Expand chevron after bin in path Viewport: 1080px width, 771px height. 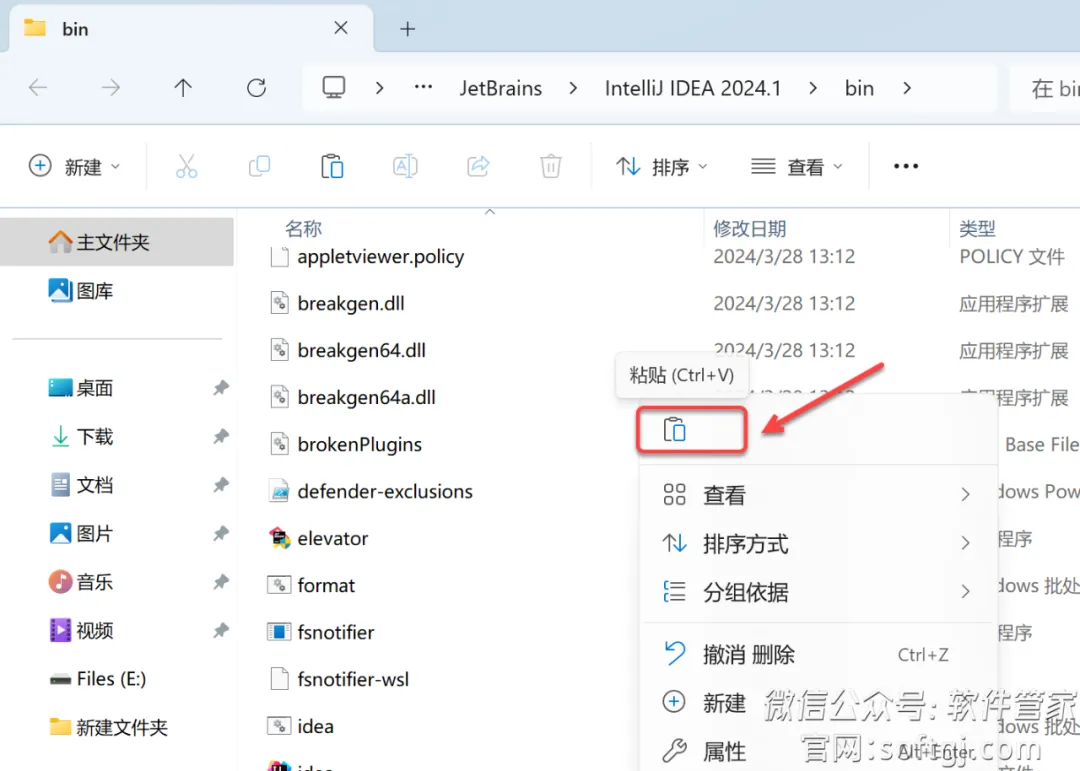click(x=907, y=88)
